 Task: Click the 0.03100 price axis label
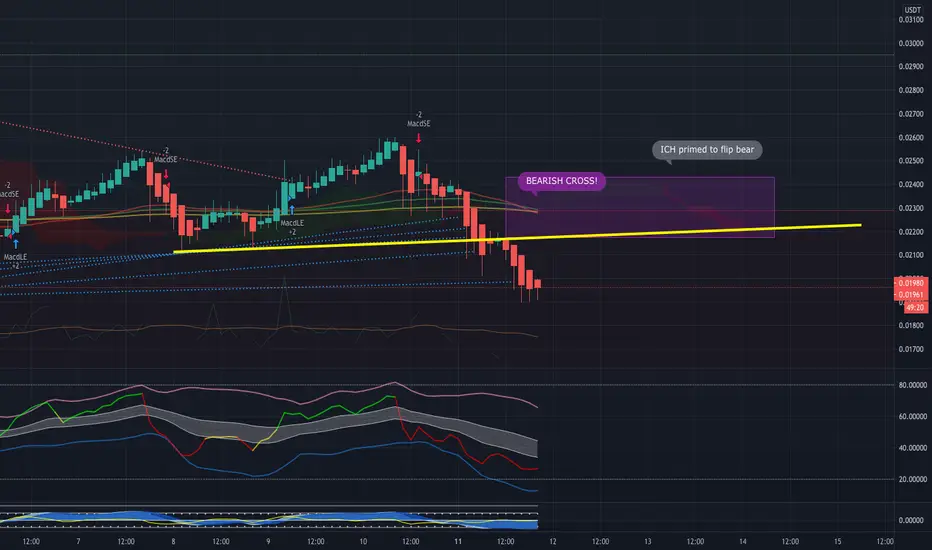[911, 20]
